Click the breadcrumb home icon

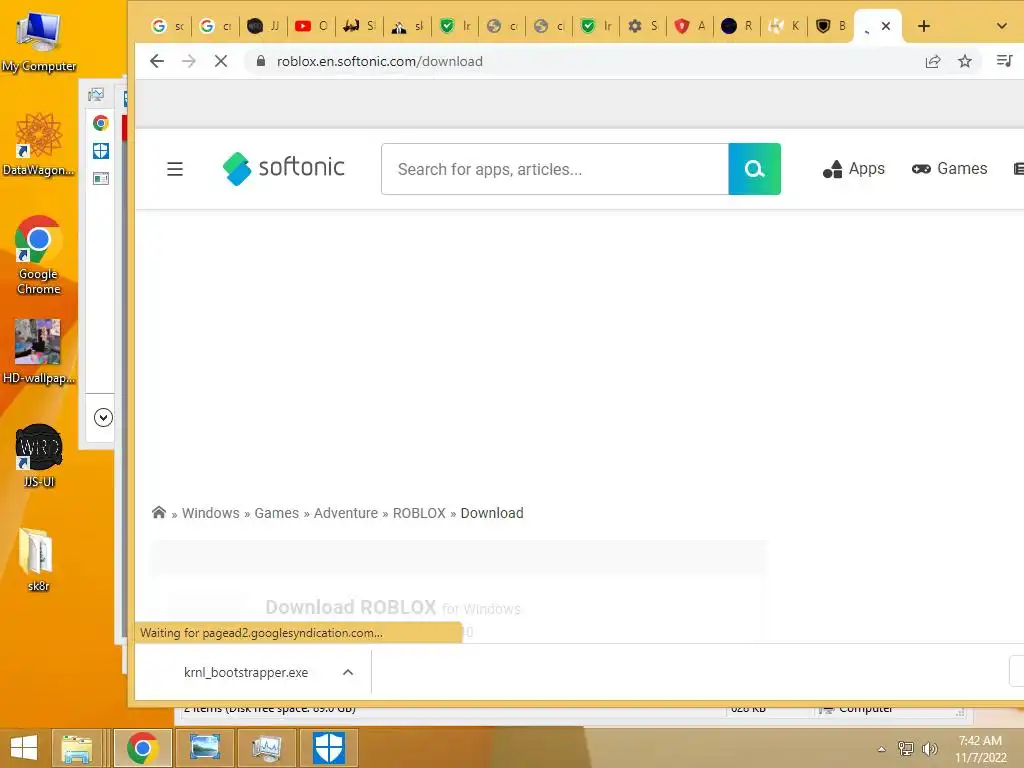point(159,512)
